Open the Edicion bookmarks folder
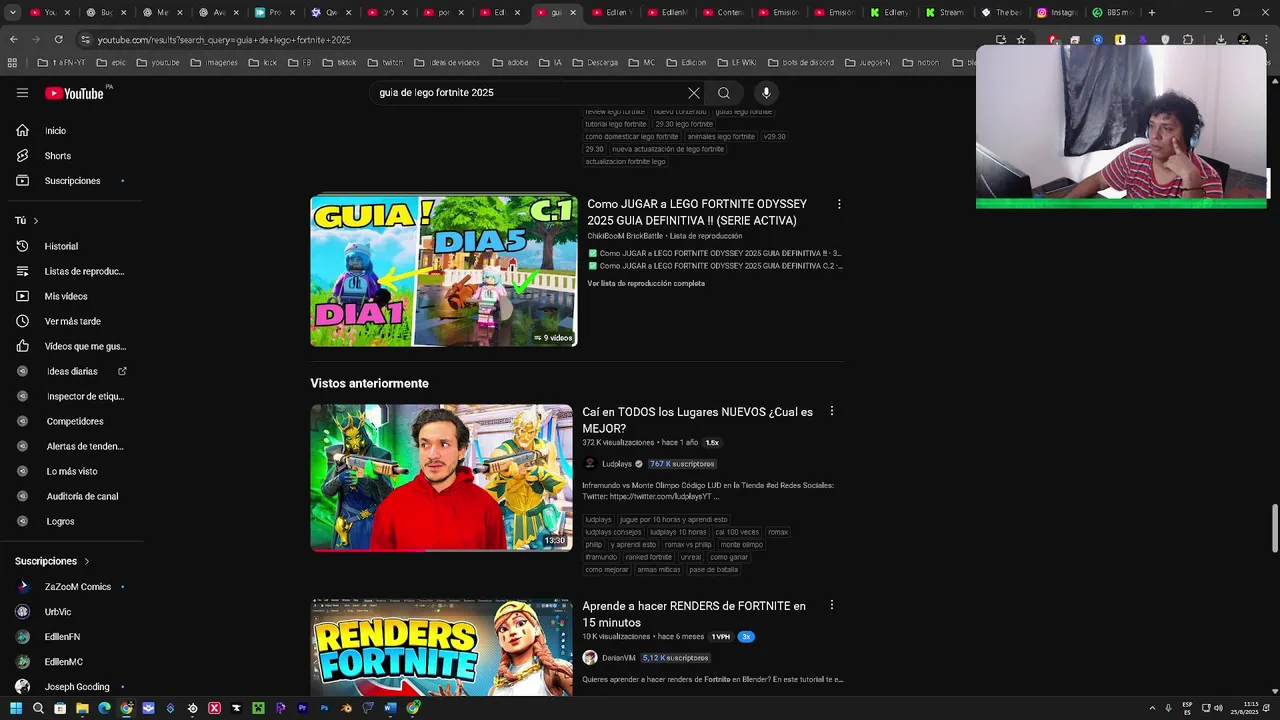Screen dimensions: 1280x720 click(686, 63)
